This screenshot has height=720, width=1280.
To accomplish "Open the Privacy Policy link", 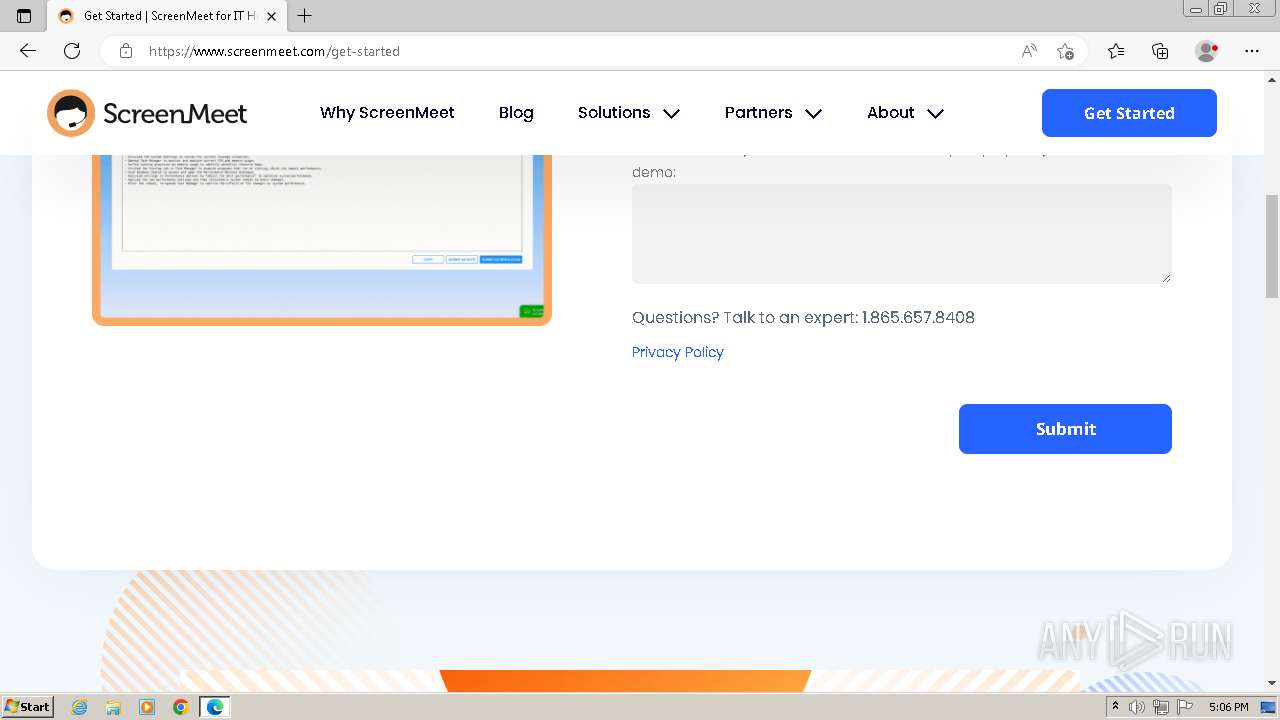I will tap(677, 352).
